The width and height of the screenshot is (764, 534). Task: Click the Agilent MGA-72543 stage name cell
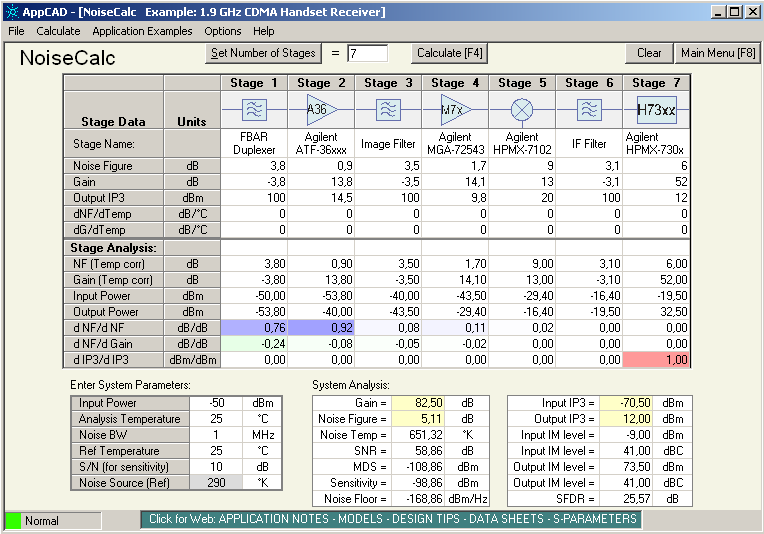[x=455, y=144]
